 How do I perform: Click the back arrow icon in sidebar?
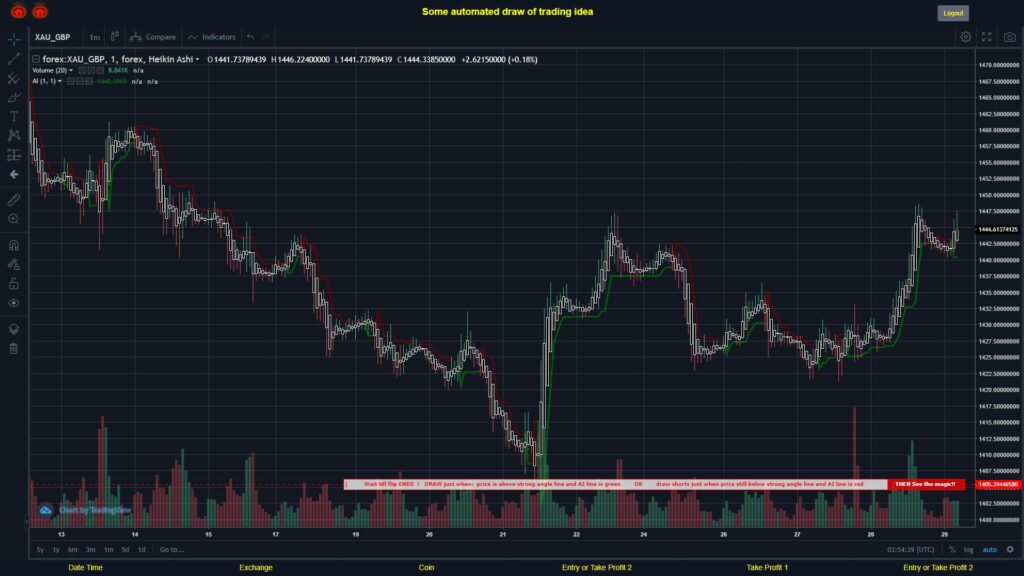point(14,174)
